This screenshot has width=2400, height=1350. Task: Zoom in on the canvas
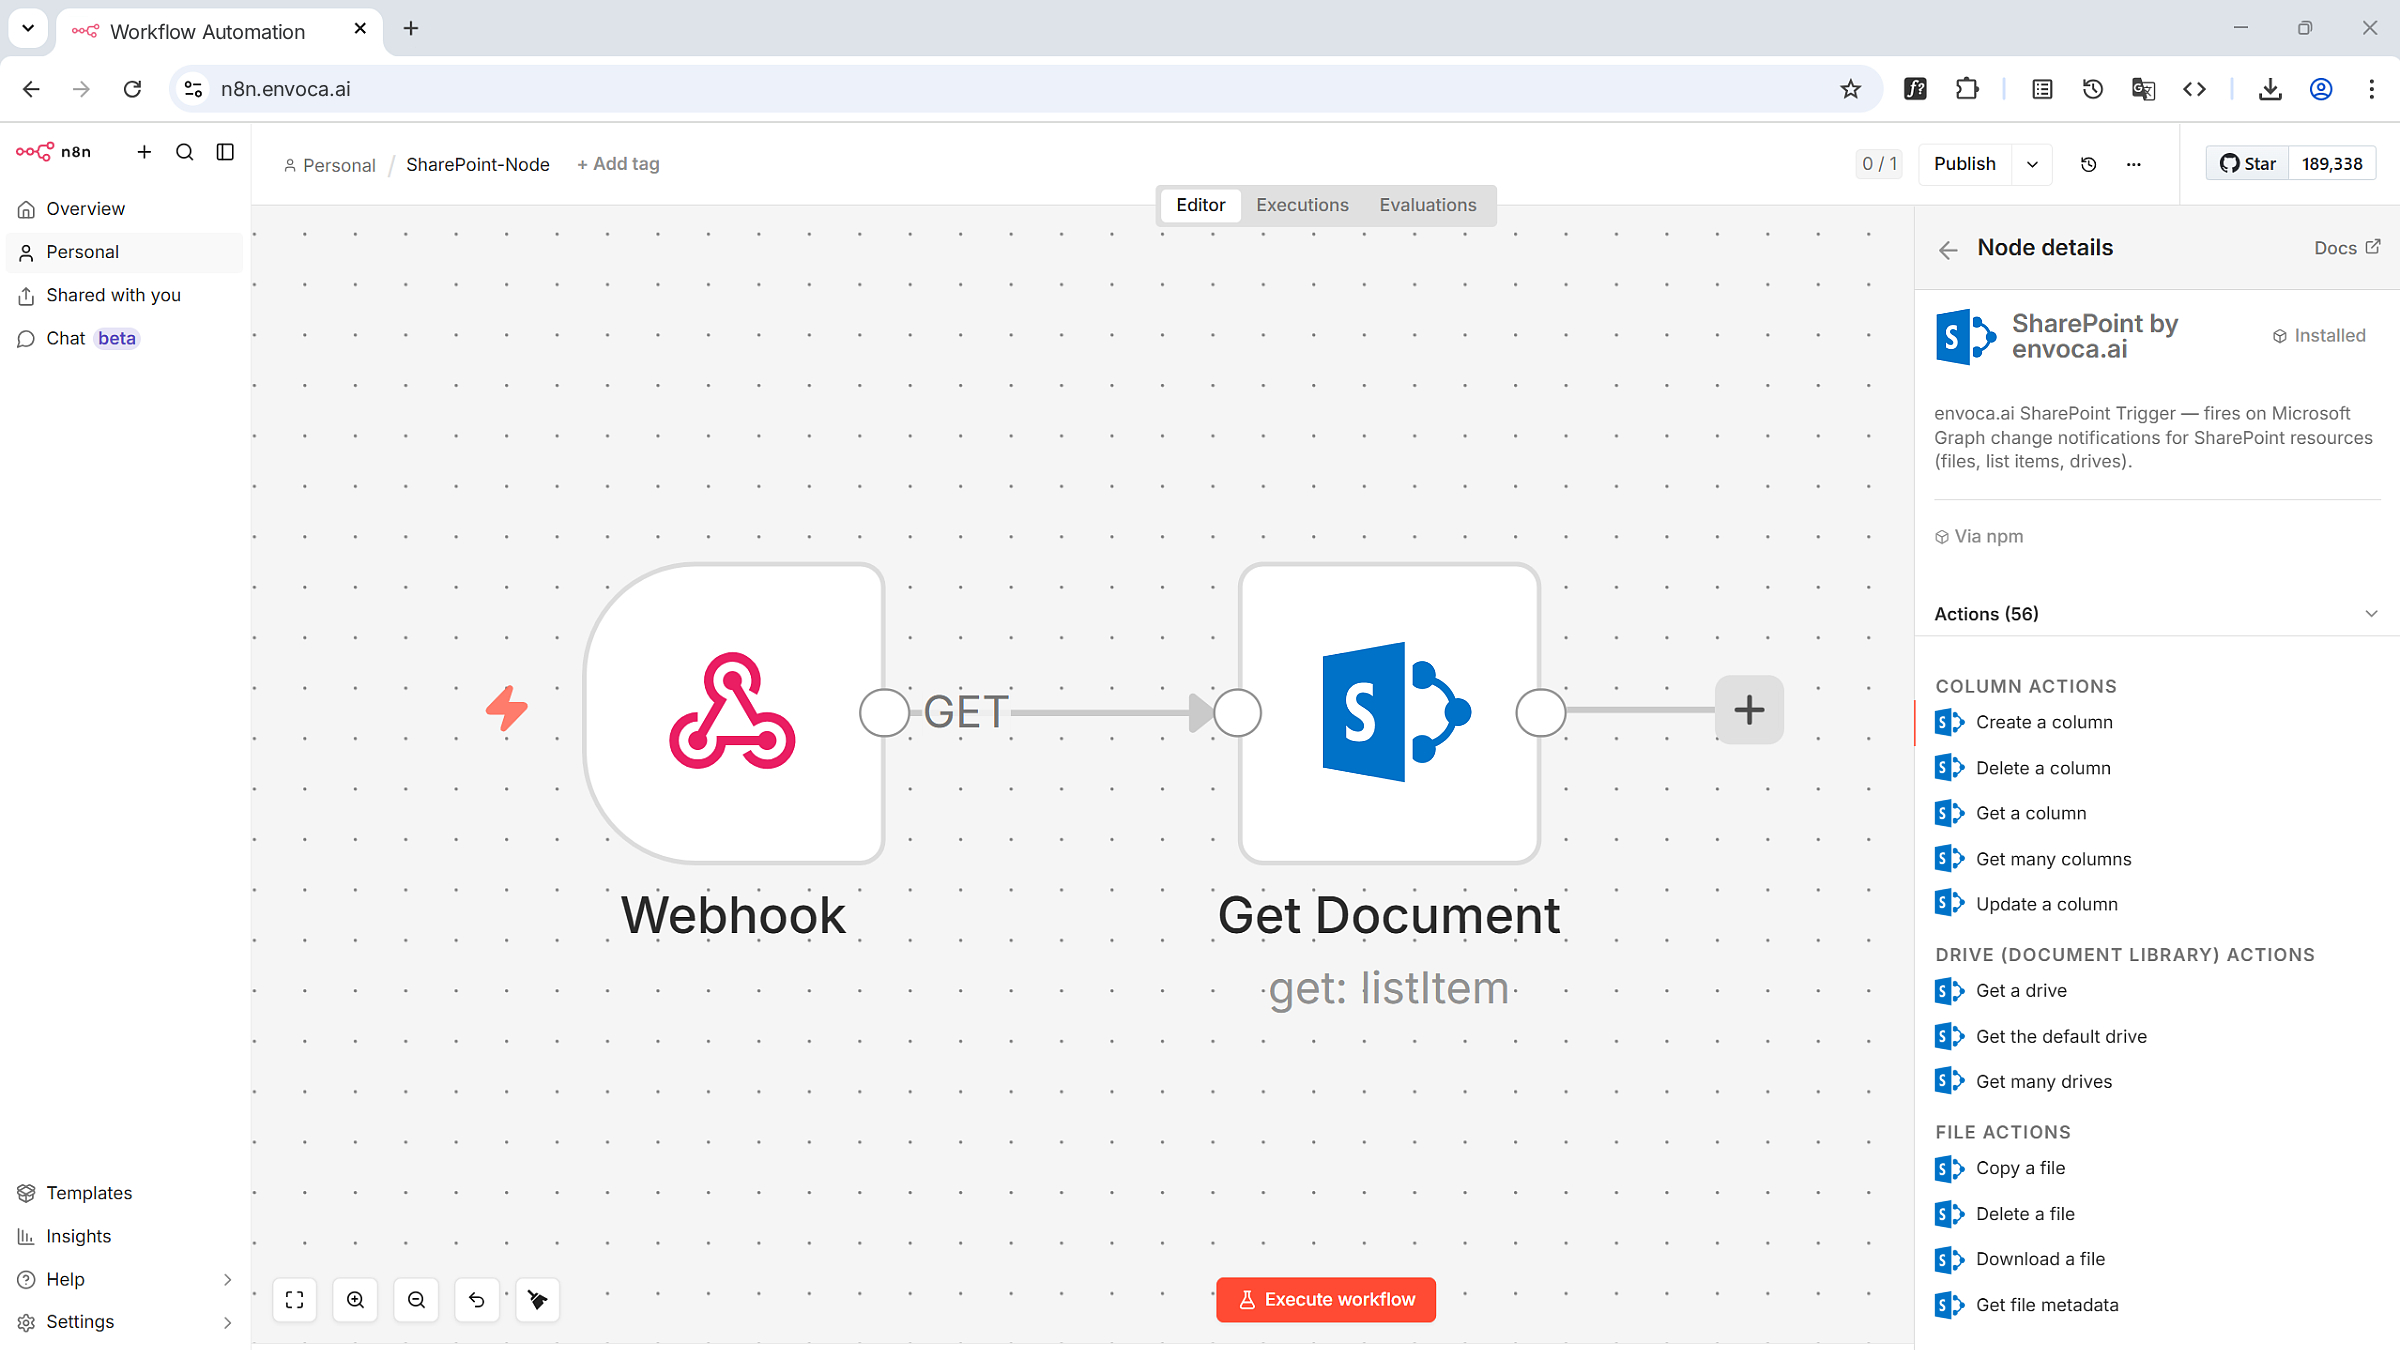(x=355, y=1300)
